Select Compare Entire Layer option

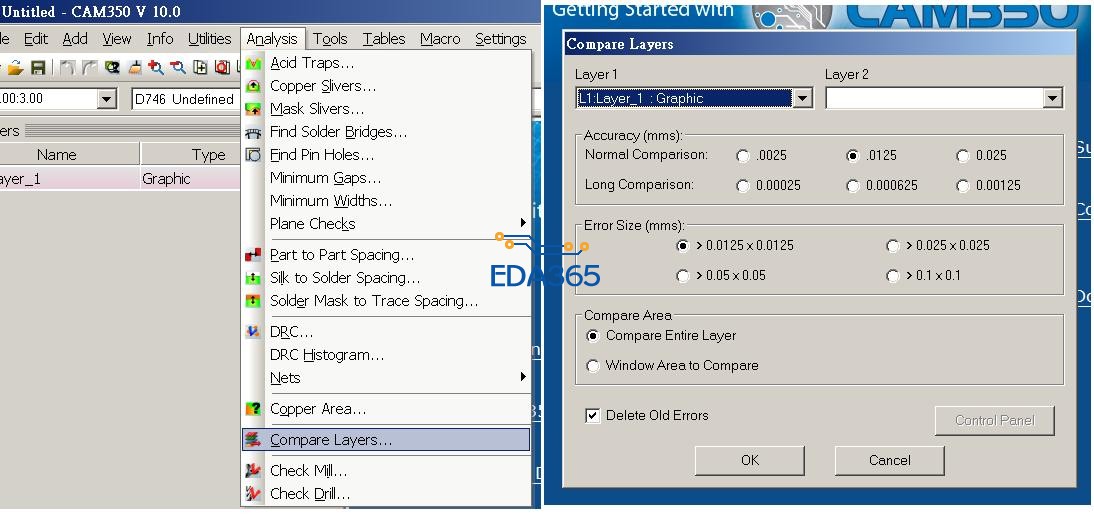pos(593,336)
